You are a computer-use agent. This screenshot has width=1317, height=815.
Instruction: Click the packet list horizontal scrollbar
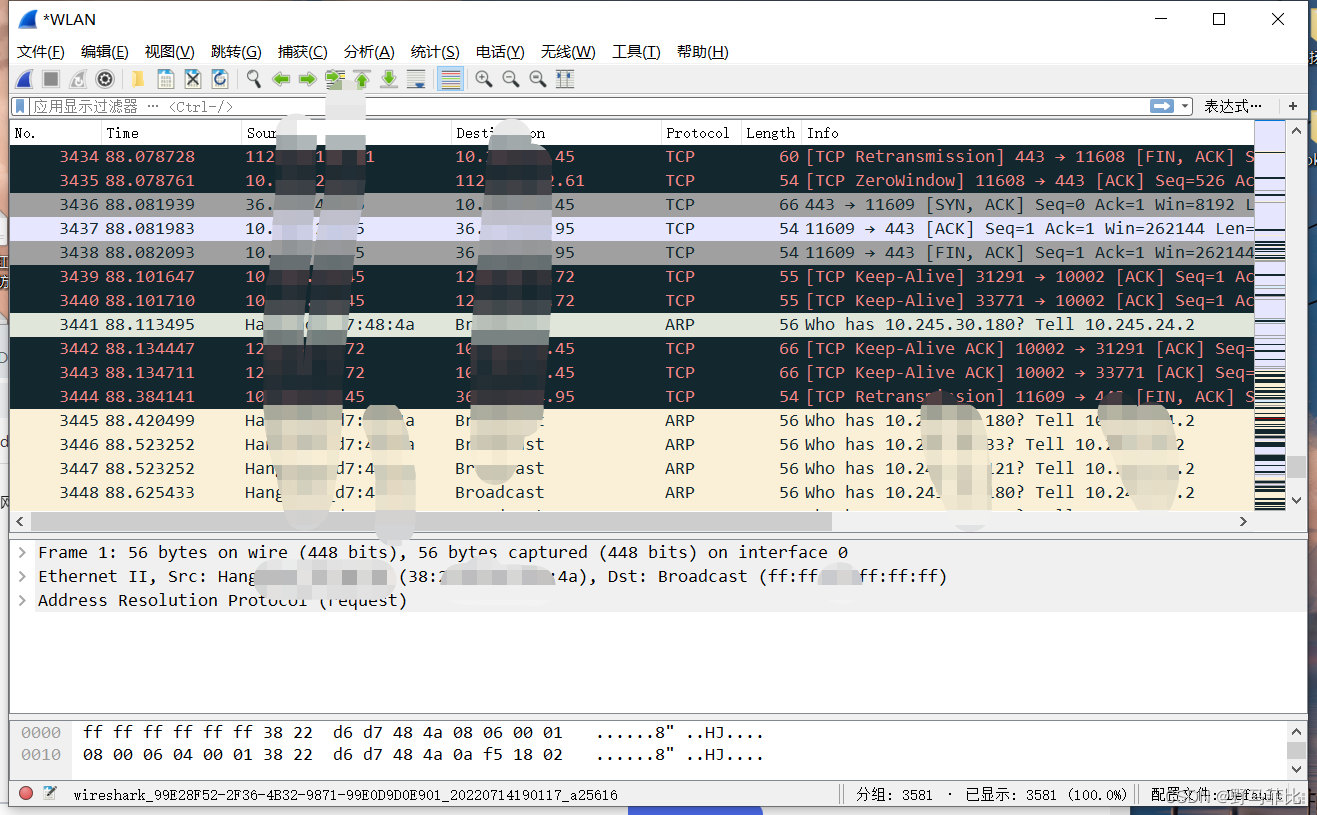[x=431, y=521]
